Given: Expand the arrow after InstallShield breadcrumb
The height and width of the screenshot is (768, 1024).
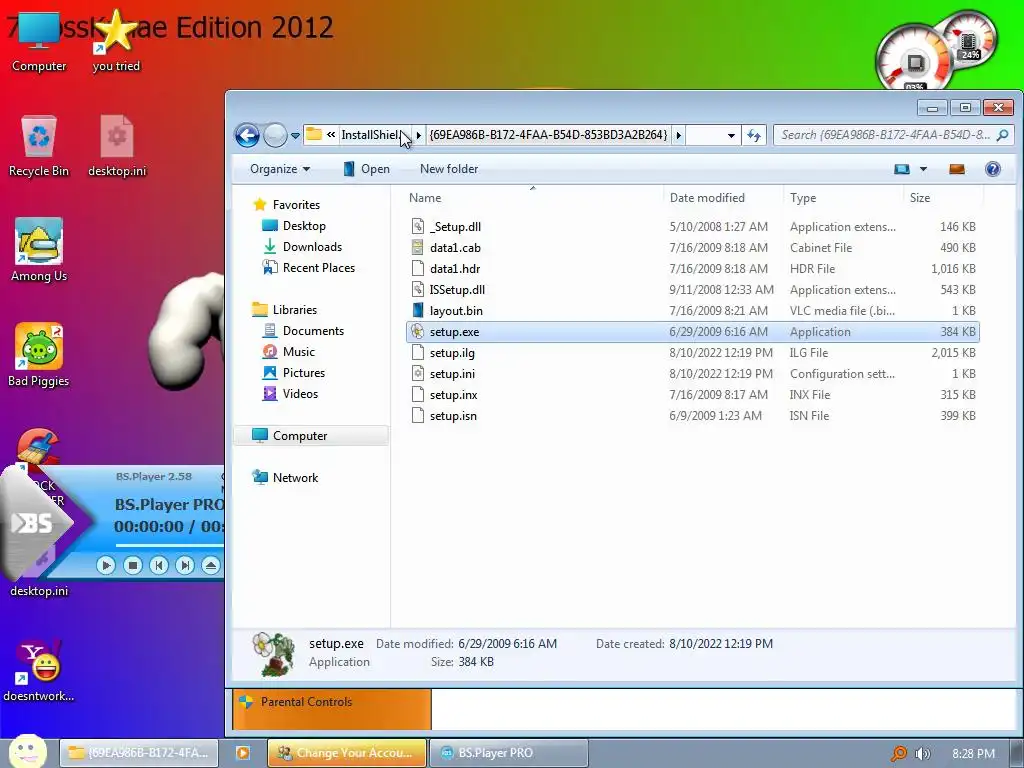Looking at the screenshot, I should click(419, 135).
